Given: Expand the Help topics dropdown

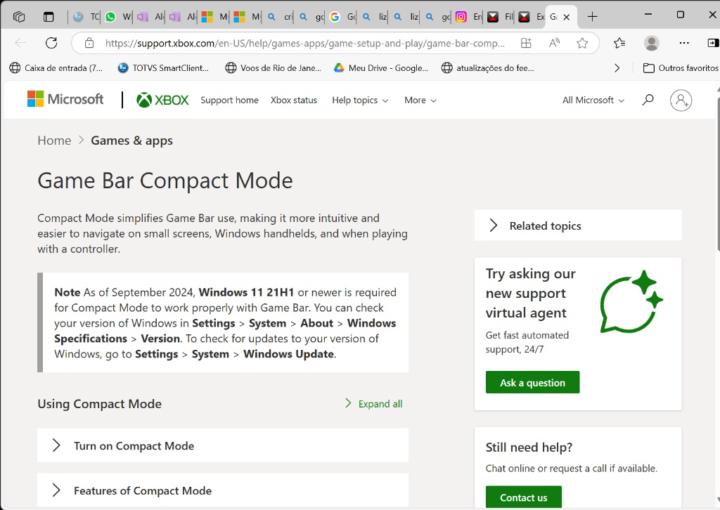Looking at the screenshot, I should 360,100.
